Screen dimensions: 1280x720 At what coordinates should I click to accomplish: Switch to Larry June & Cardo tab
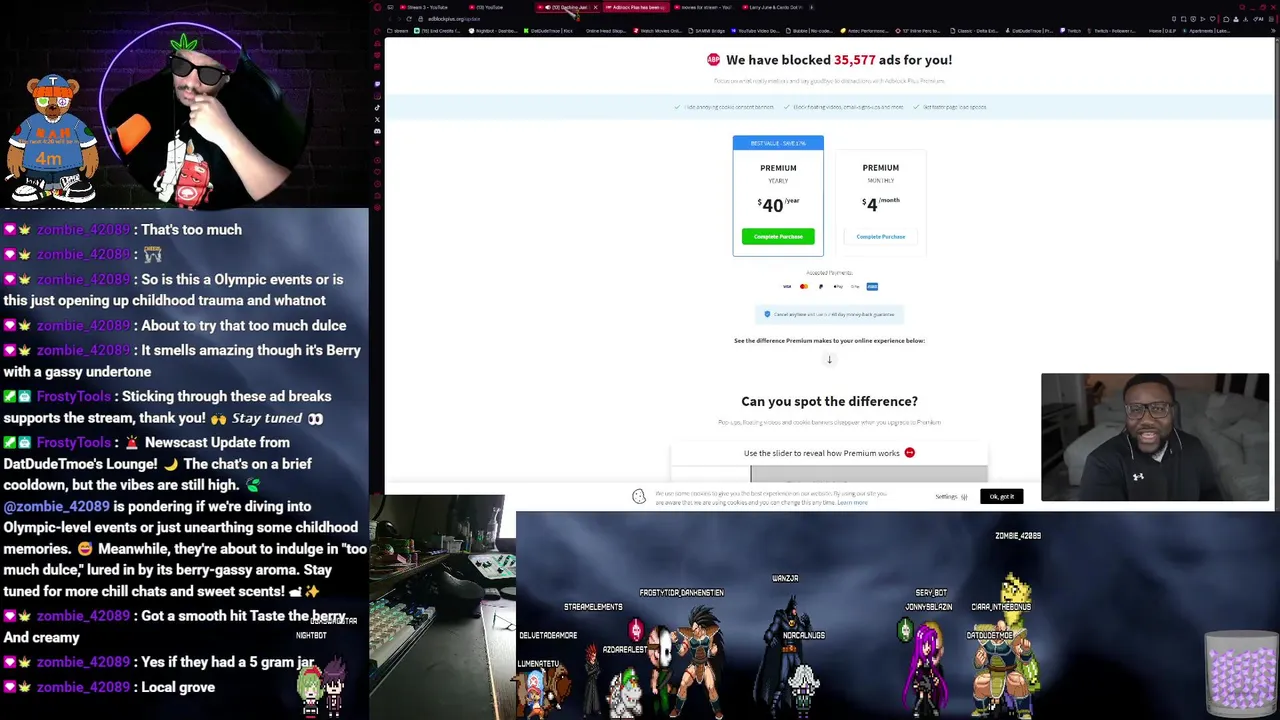773,7
